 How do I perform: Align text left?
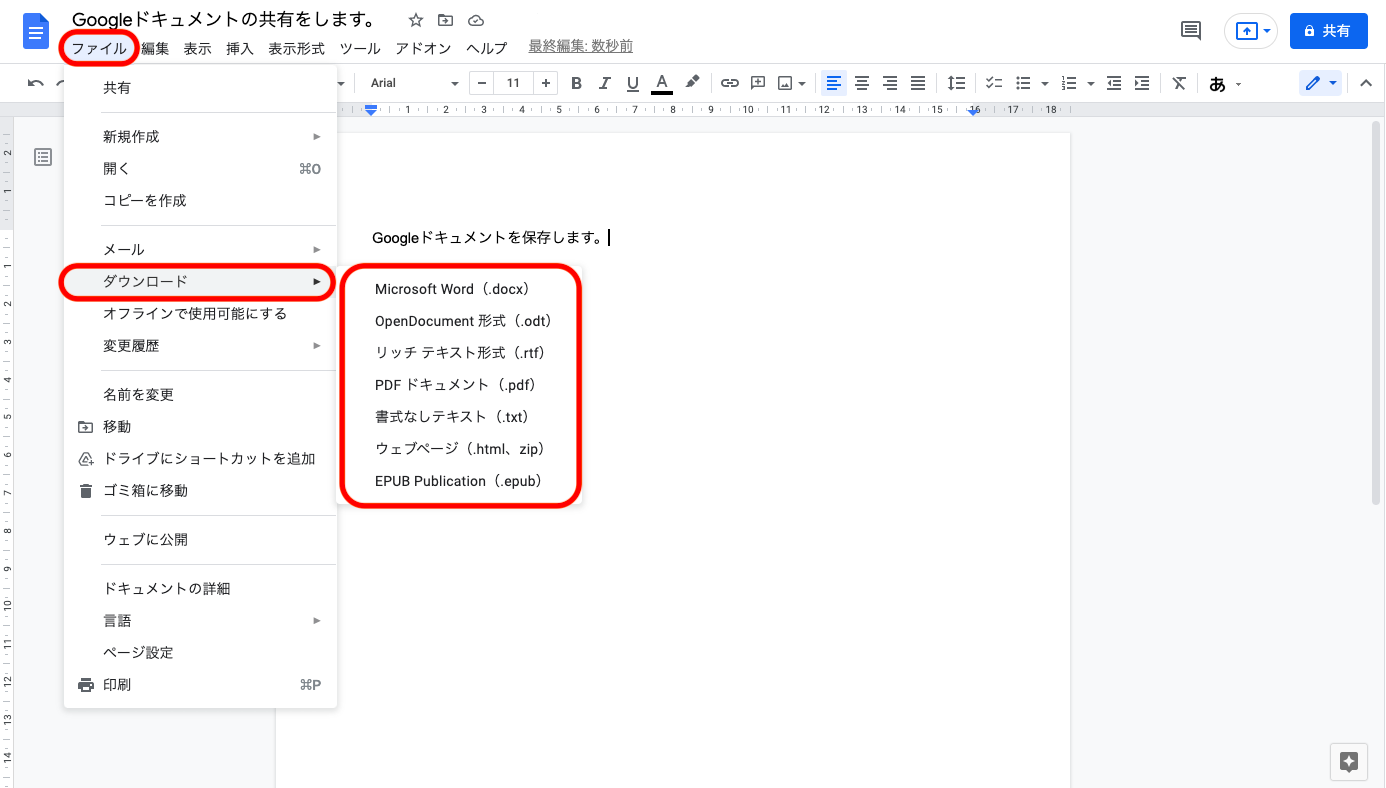point(834,84)
